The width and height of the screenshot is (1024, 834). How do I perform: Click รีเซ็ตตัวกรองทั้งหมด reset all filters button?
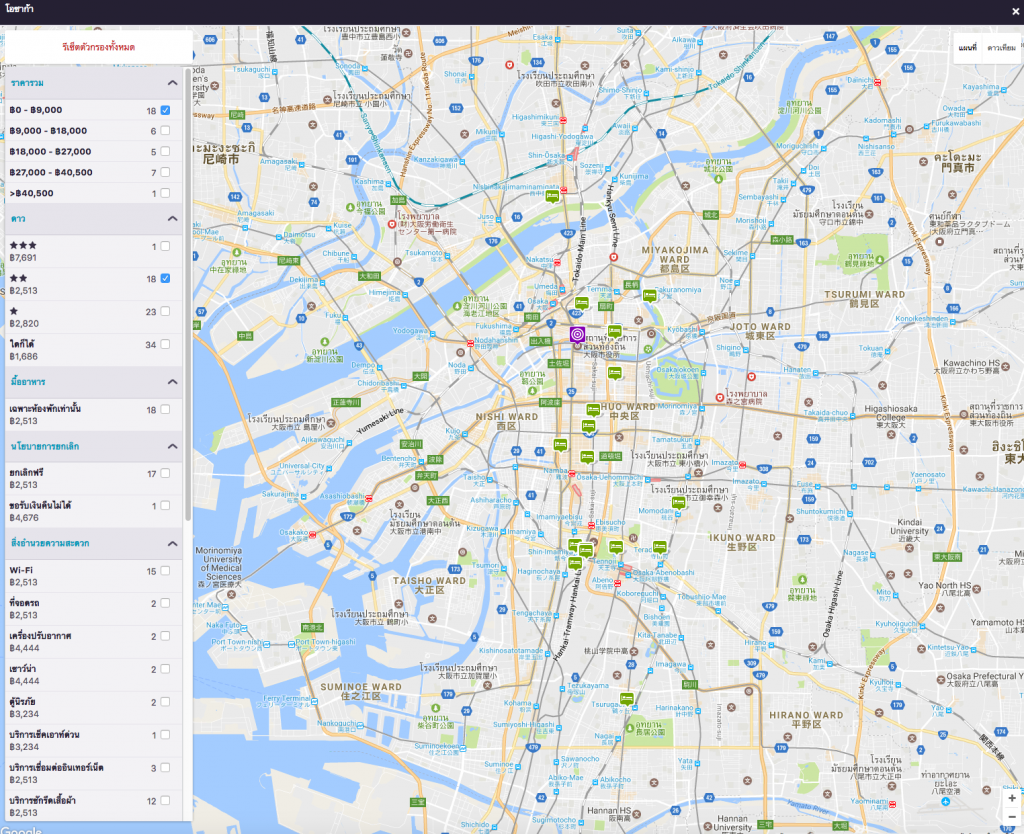pos(98,47)
